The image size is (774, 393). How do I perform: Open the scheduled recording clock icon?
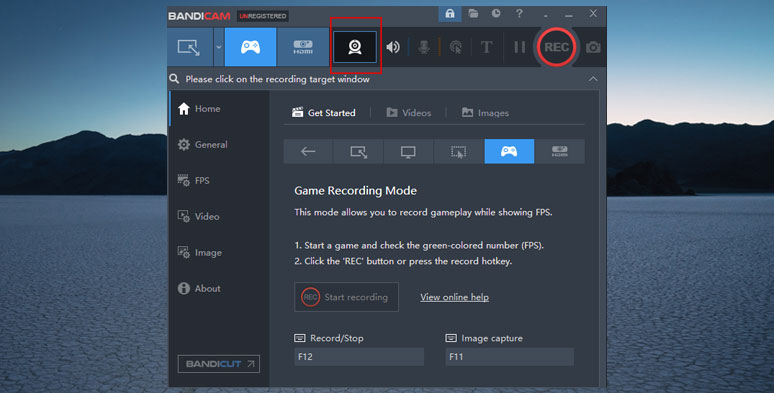[x=496, y=13]
